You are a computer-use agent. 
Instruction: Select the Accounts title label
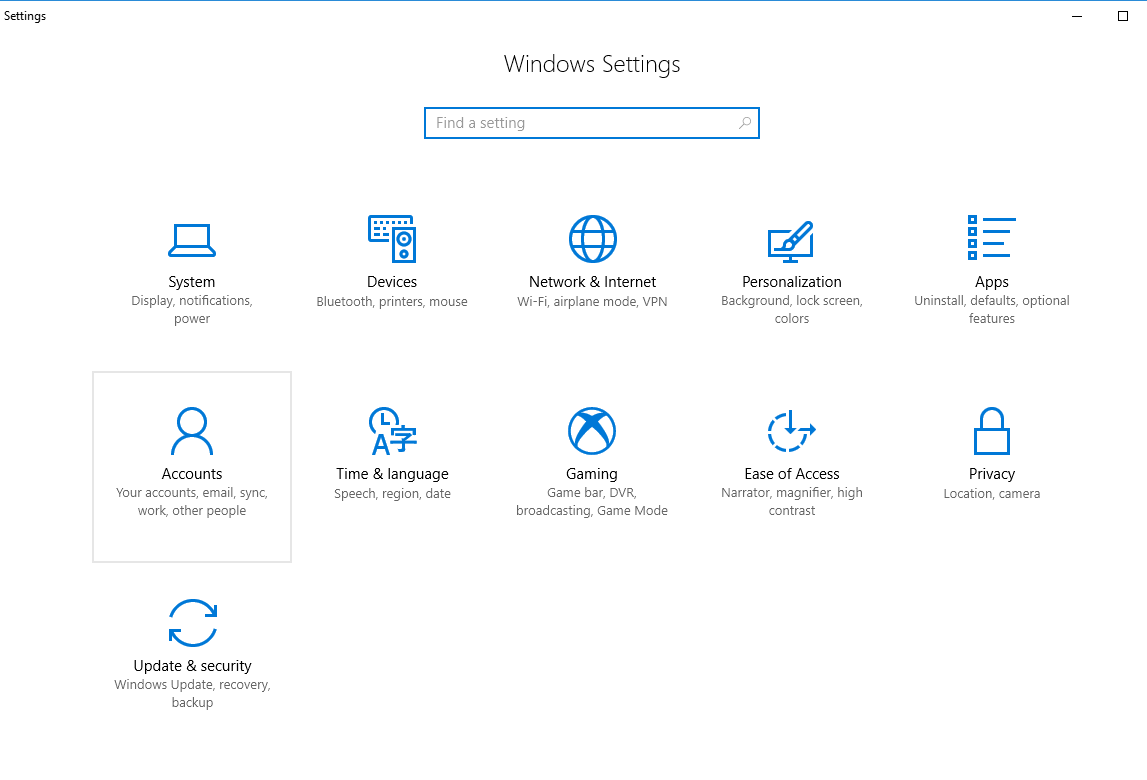[192, 473]
